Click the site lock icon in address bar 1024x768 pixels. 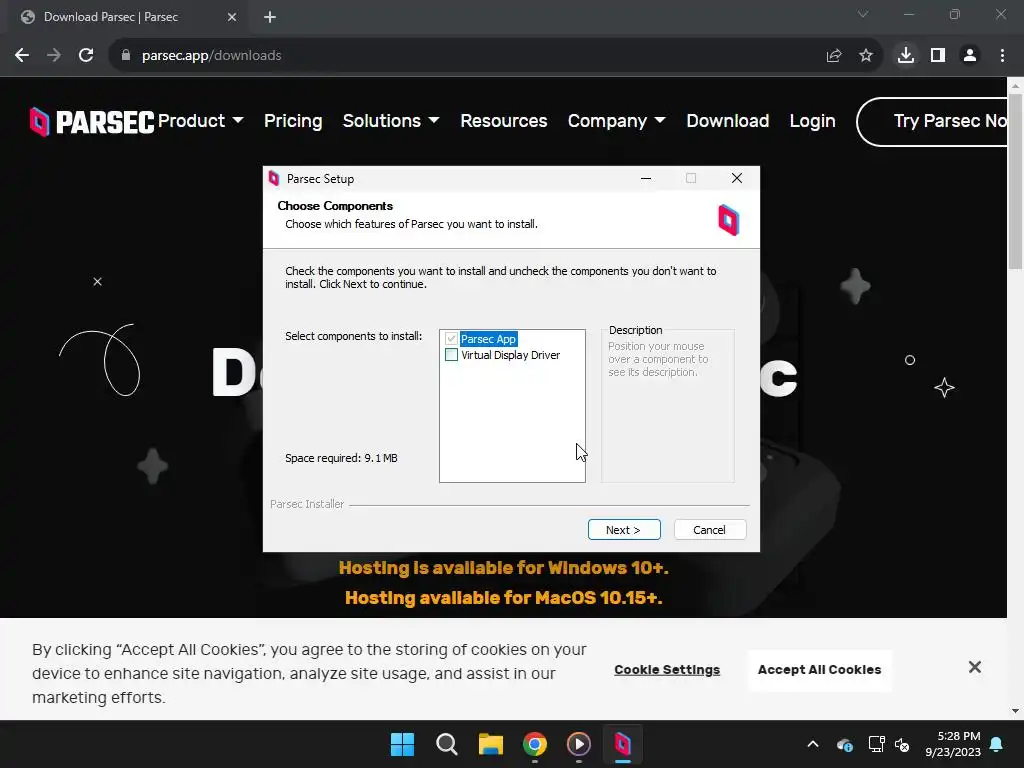(x=126, y=56)
